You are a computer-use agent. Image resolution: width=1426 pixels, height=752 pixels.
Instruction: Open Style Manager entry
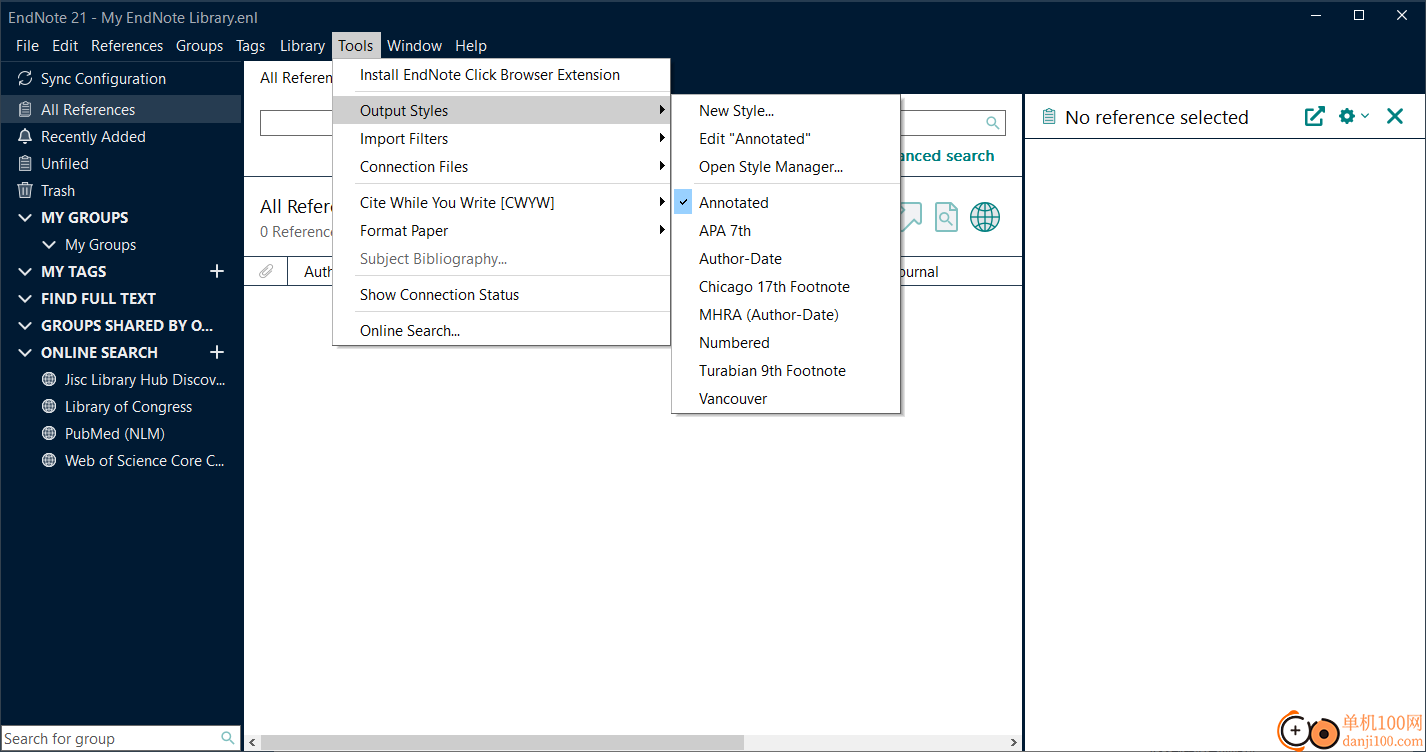[x=786, y=167]
